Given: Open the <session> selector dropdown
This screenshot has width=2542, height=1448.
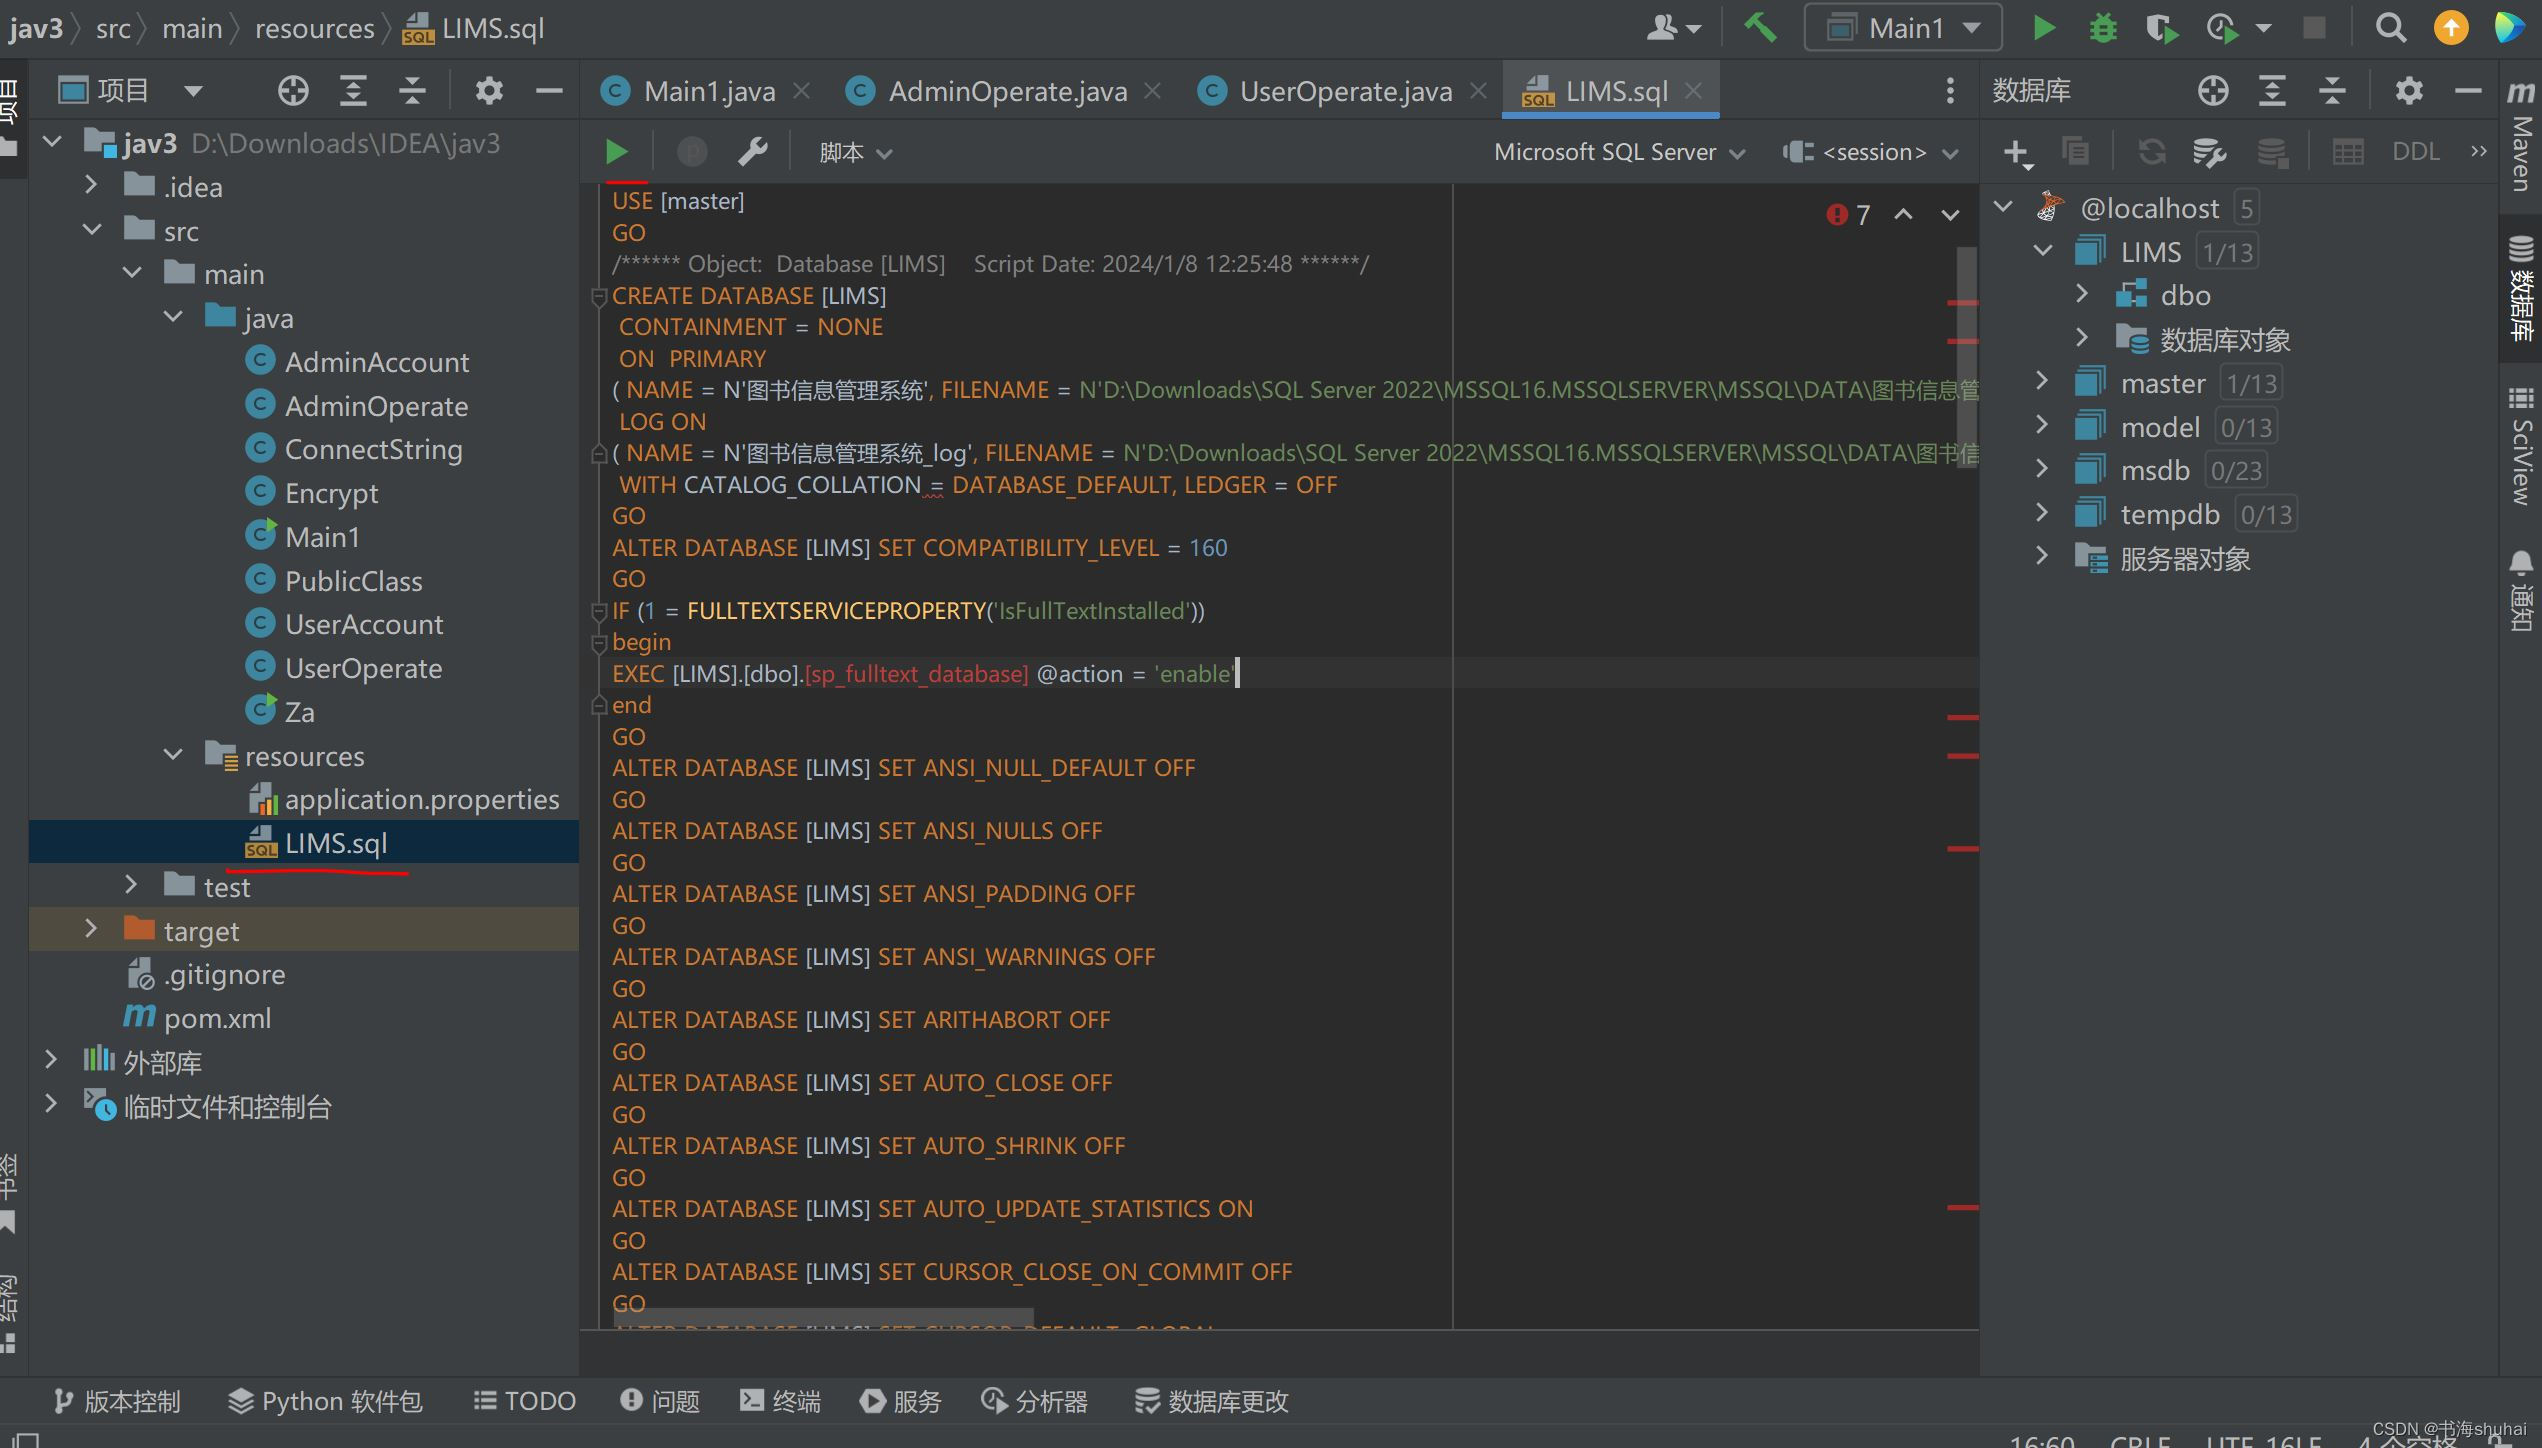Looking at the screenshot, I should [x=1870, y=152].
